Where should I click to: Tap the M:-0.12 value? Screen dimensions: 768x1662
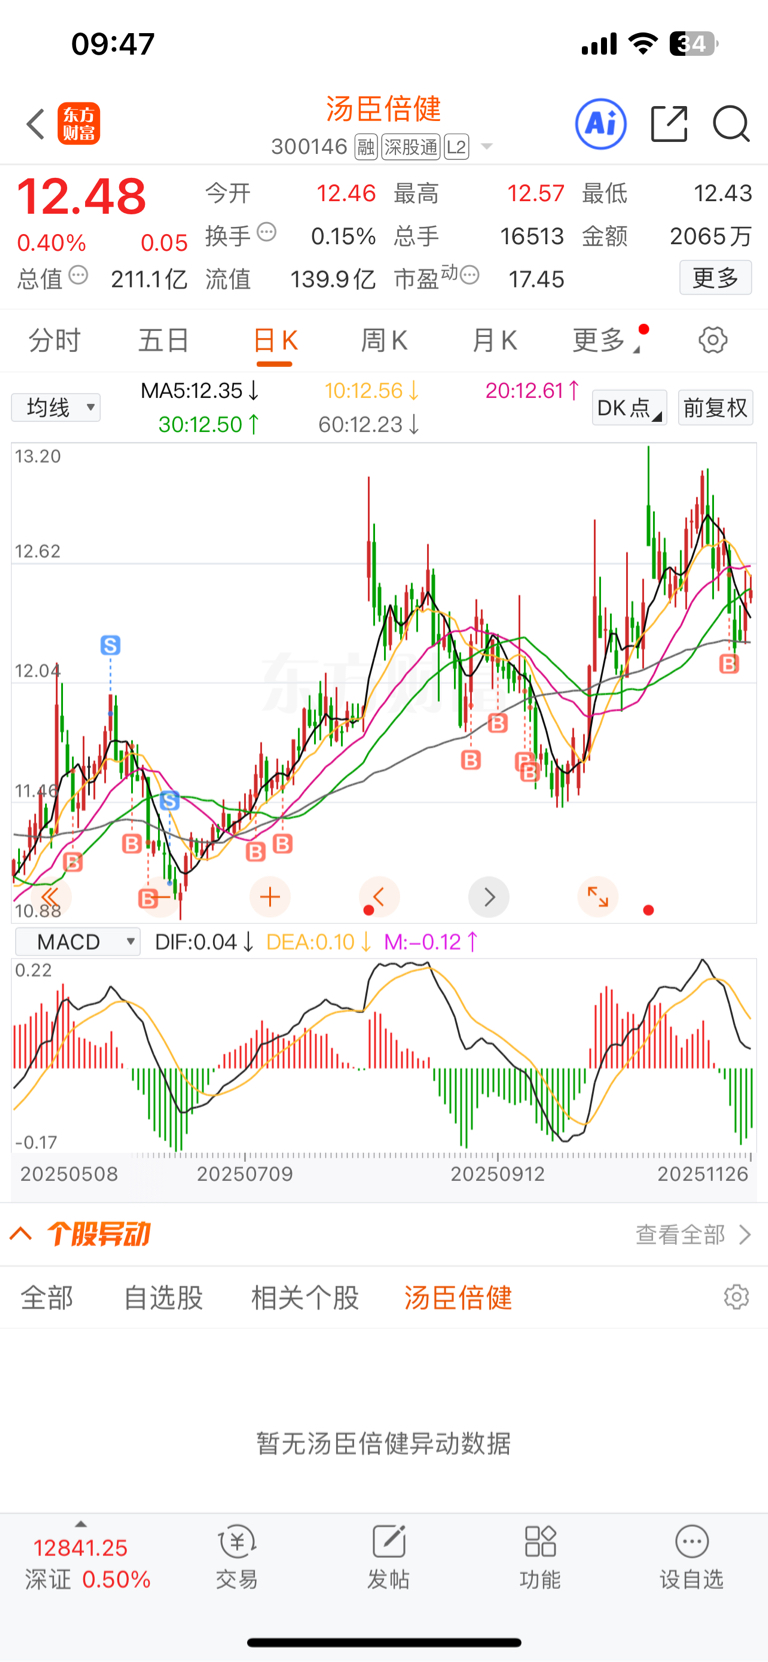[x=431, y=942]
